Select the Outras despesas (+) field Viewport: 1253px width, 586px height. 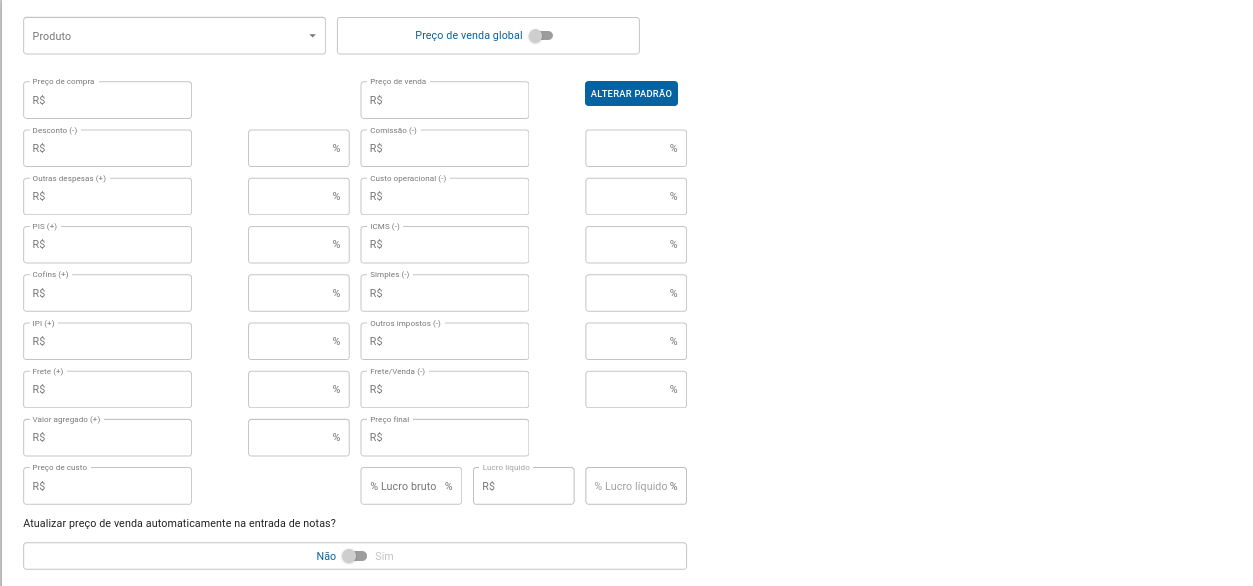[x=107, y=196]
